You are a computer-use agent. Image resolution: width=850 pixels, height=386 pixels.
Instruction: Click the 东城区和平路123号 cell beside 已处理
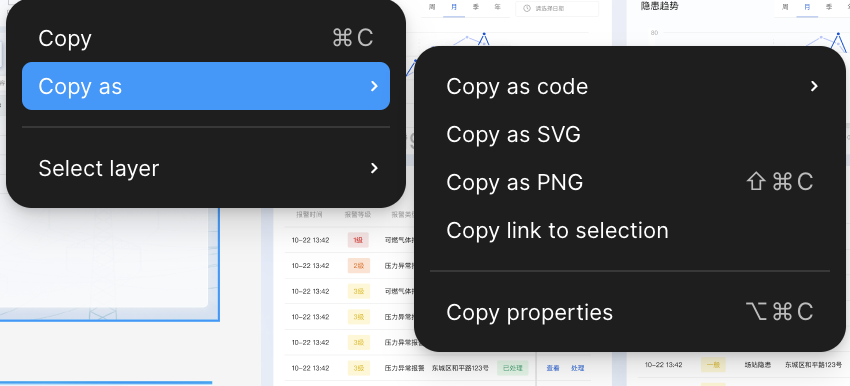click(460, 368)
